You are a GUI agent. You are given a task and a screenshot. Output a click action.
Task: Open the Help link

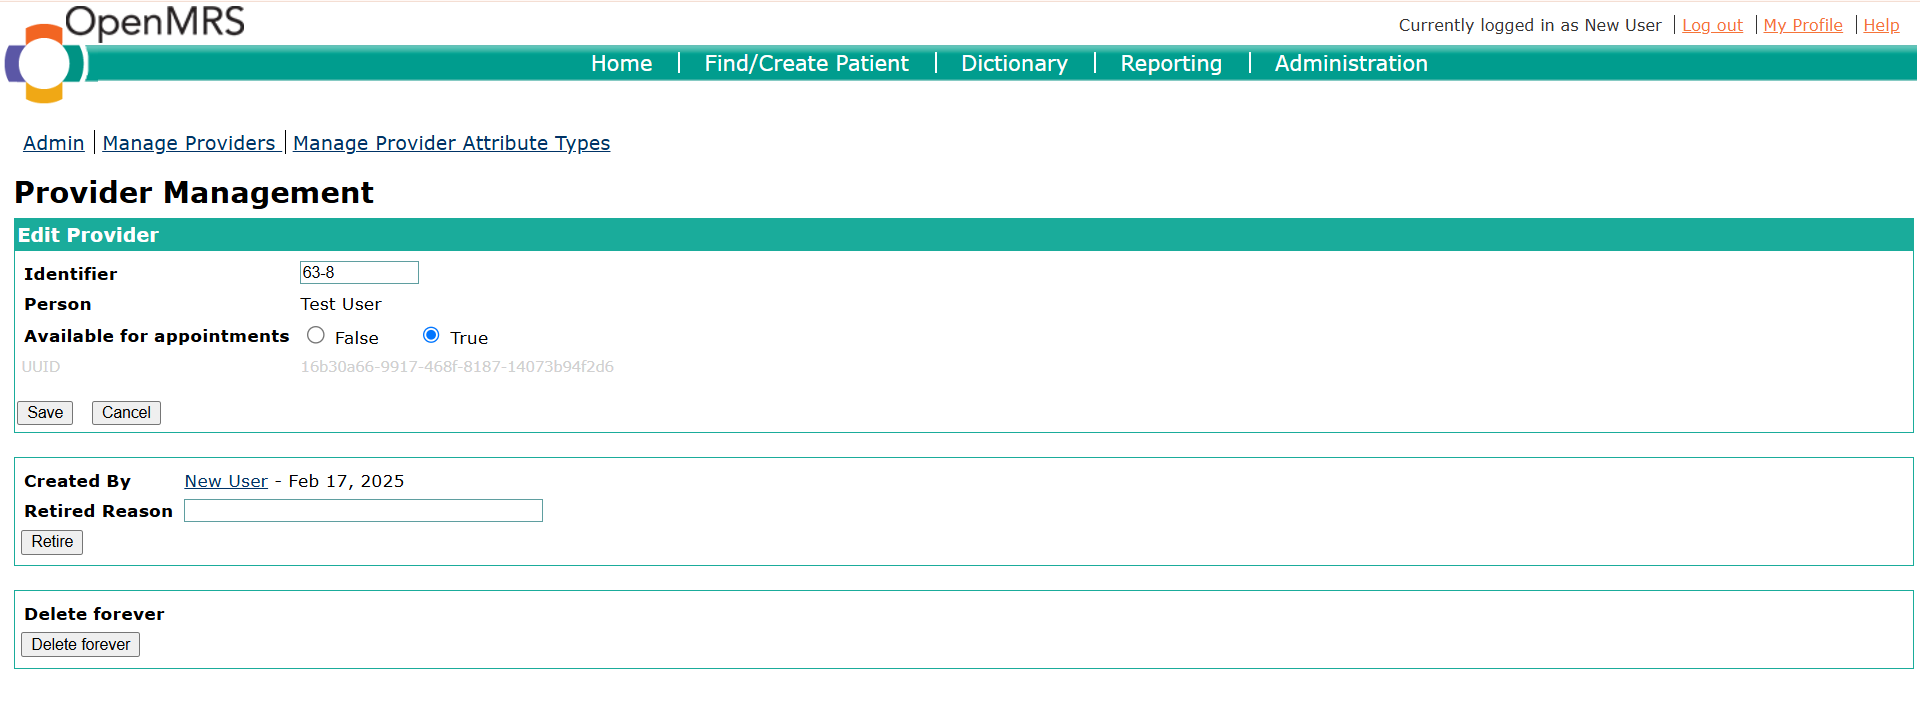click(1881, 25)
